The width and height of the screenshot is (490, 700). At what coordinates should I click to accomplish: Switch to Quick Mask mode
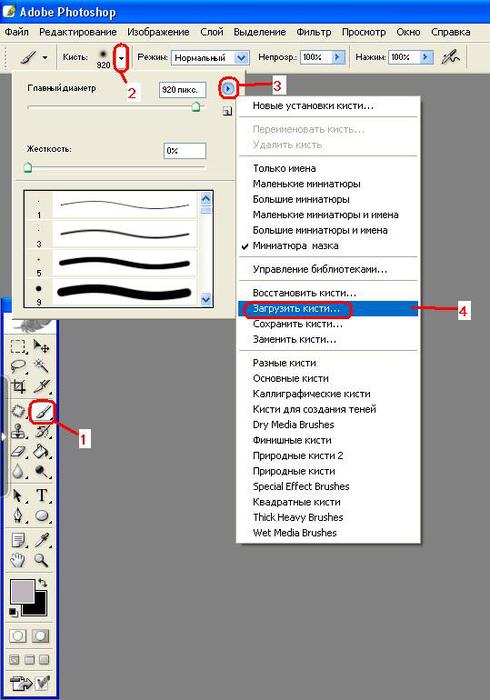pos(40,636)
